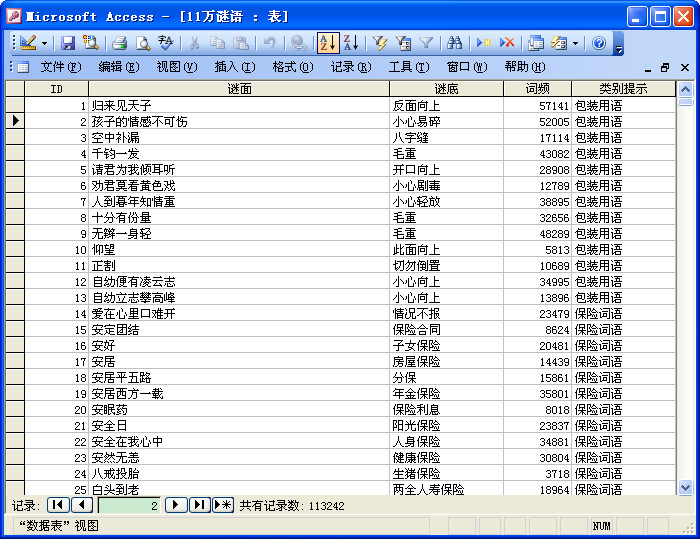
Task: Go to last record button
Action: pos(200,505)
